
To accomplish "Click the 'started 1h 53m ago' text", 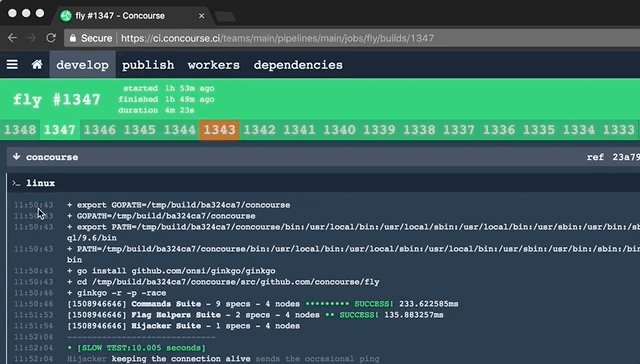I will 169,88.
